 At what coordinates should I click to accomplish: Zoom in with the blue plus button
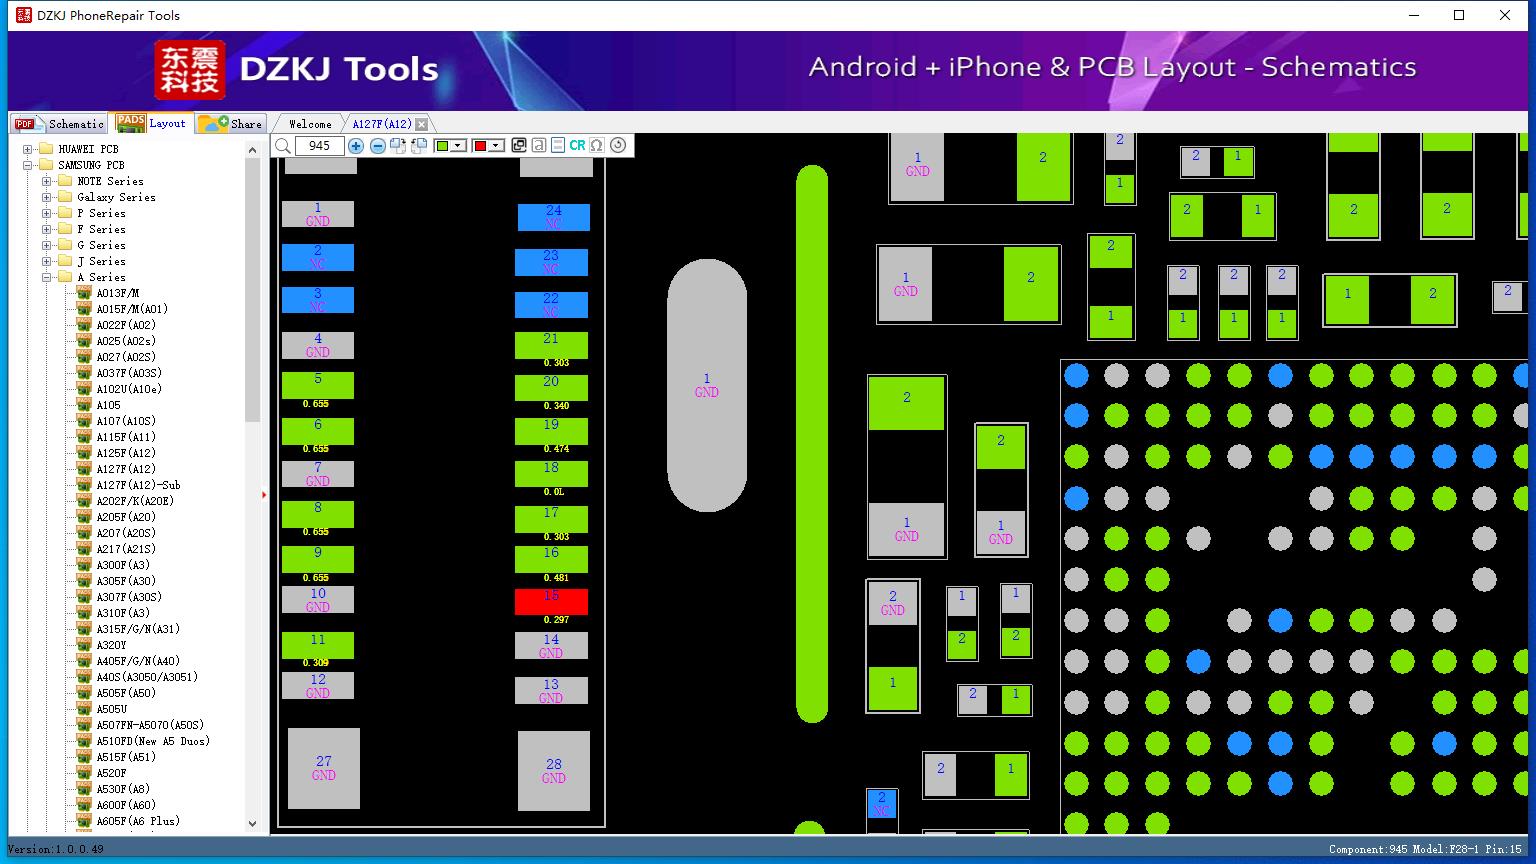click(356, 146)
